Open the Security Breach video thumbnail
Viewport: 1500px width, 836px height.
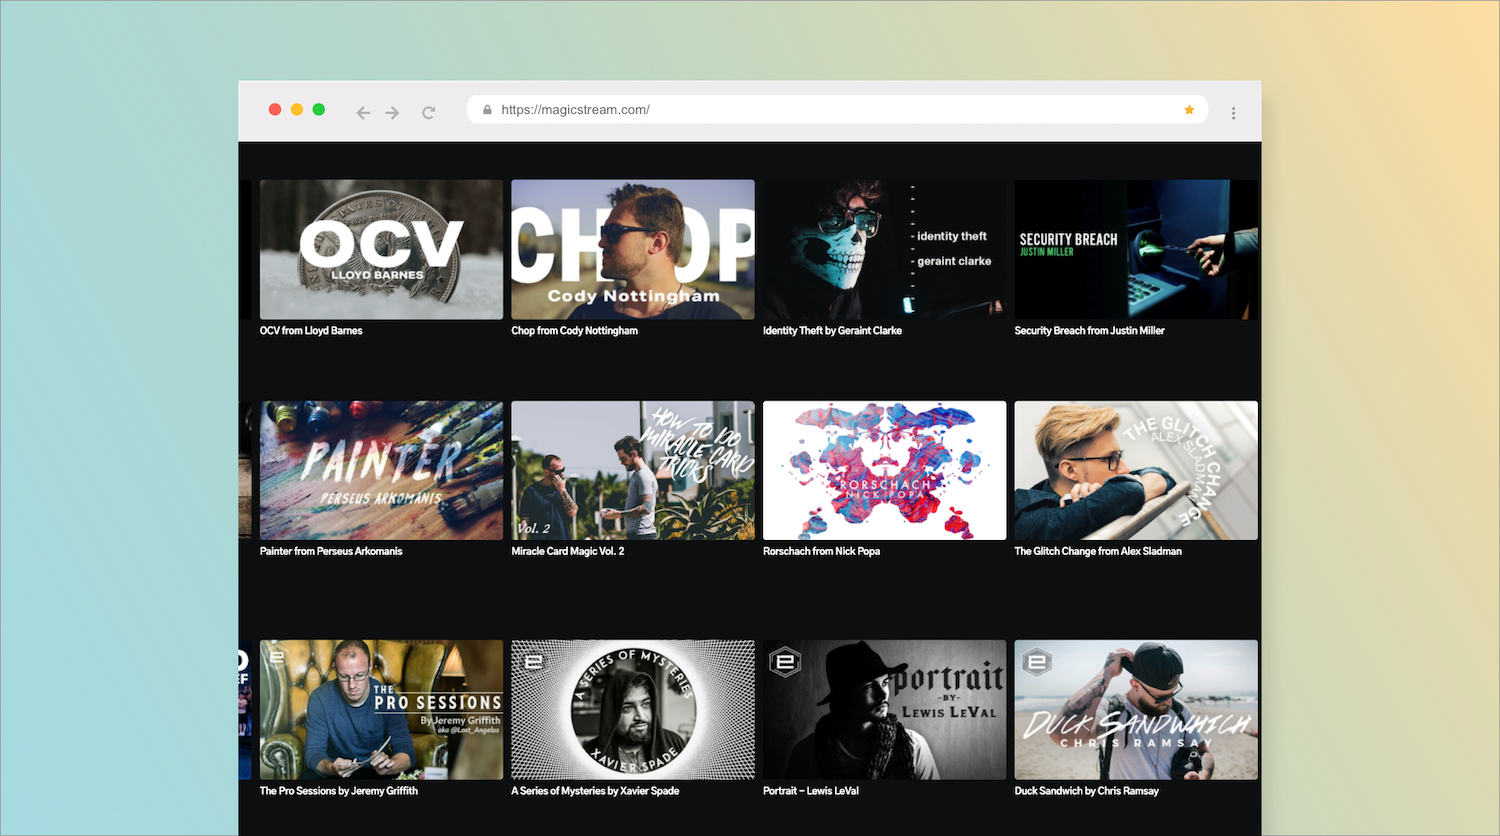(1135, 249)
